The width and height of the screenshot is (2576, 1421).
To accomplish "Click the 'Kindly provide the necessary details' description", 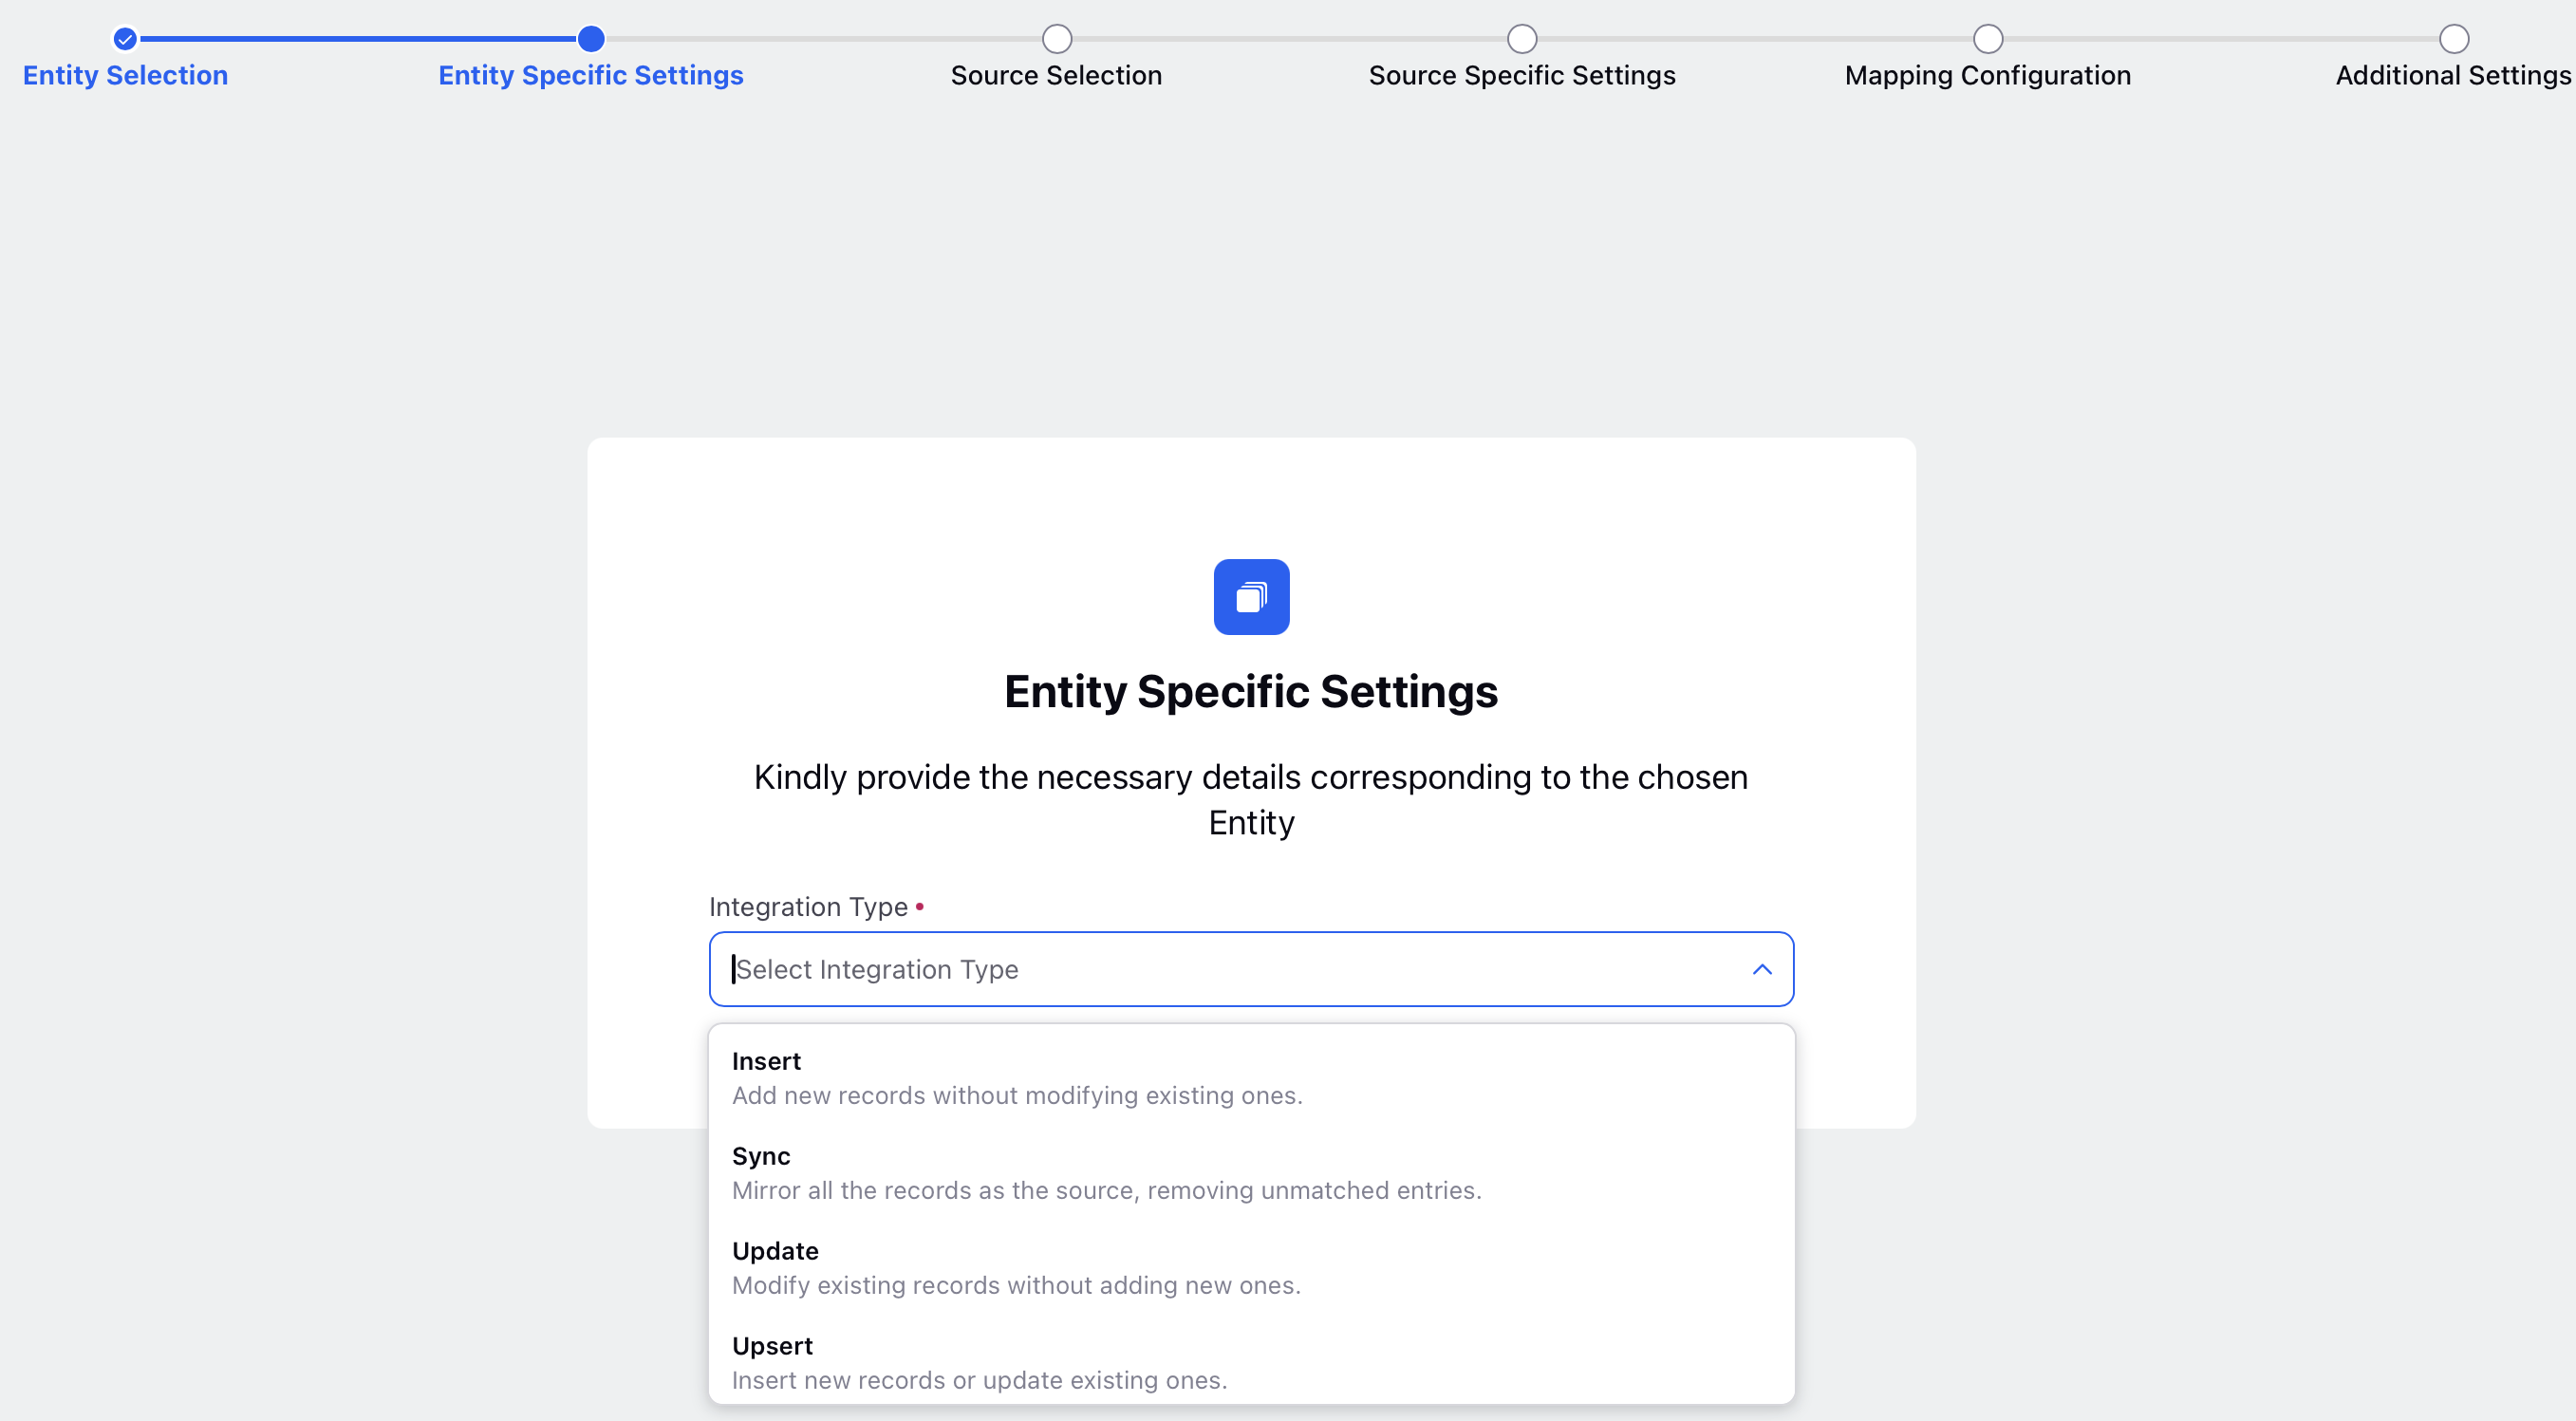I will pyautogui.click(x=1251, y=799).
